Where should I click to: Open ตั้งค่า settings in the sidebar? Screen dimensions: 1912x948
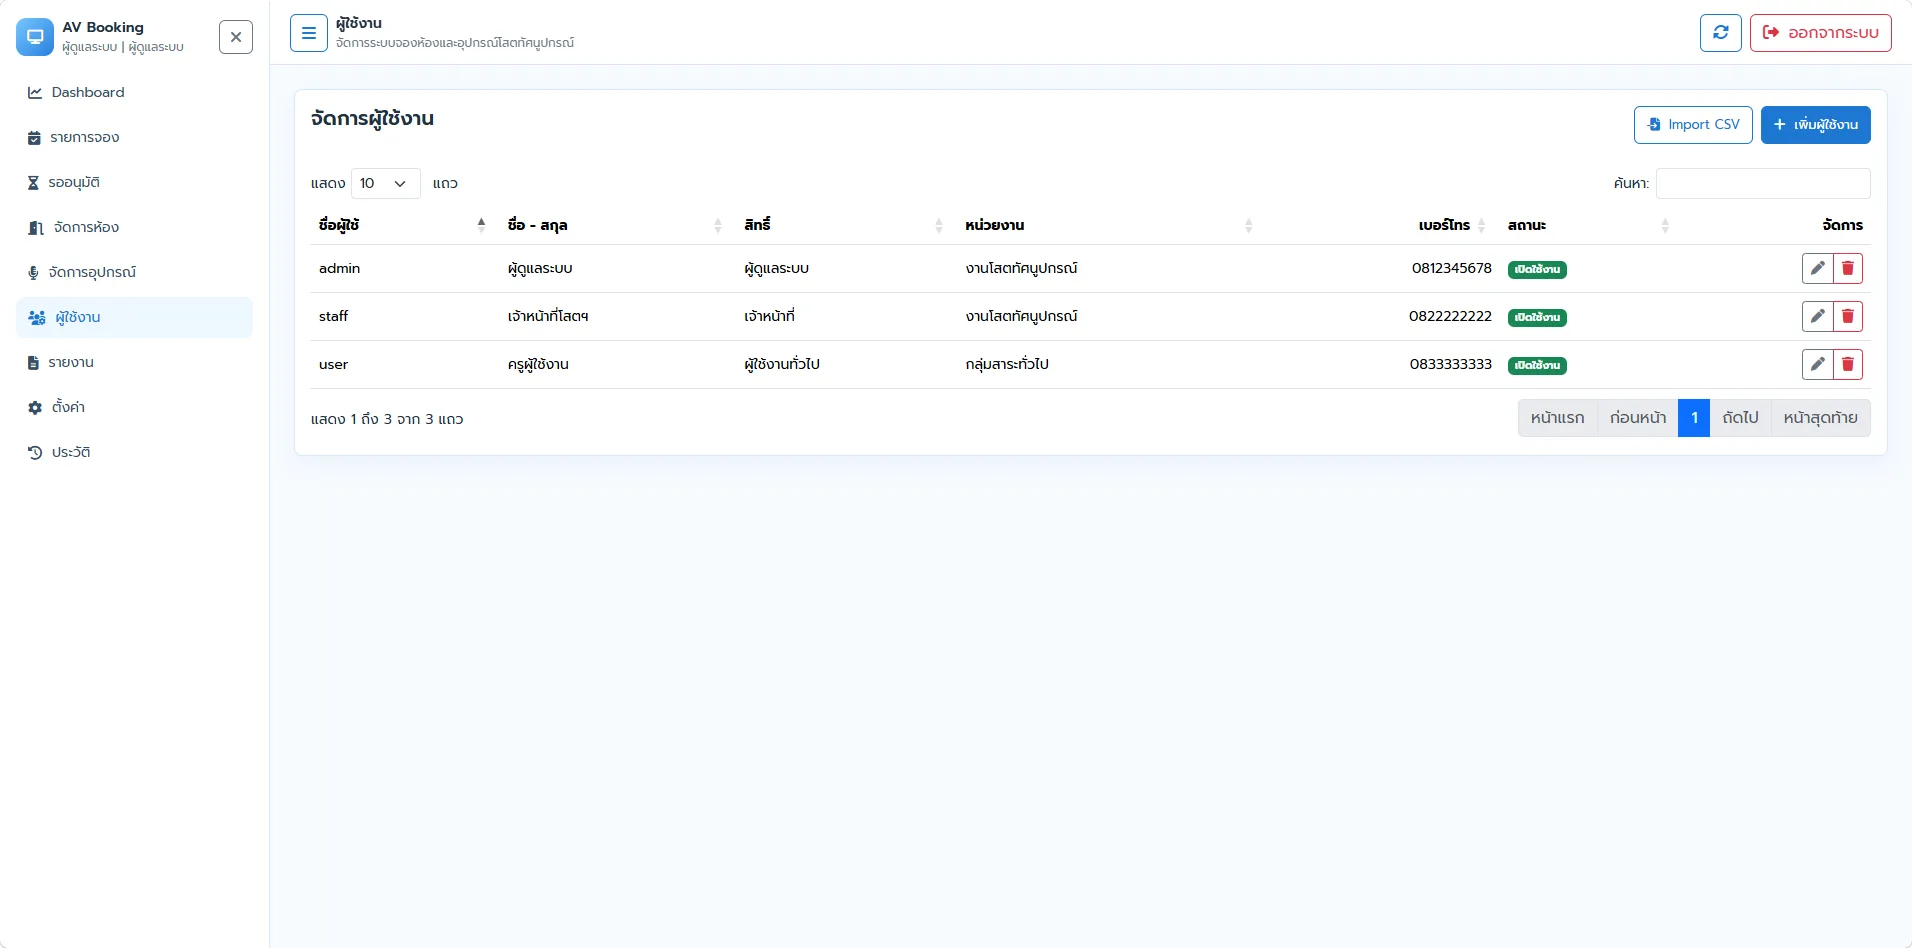tap(134, 407)
